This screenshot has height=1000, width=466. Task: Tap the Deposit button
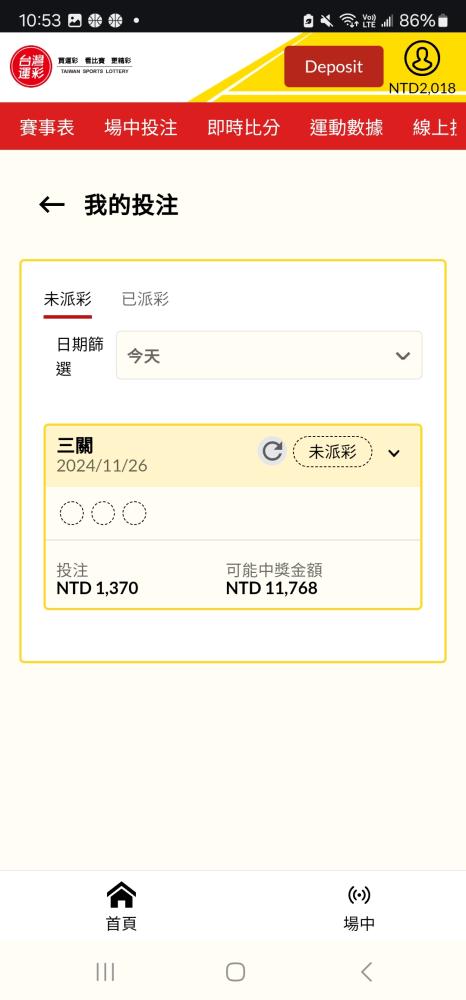pyautogui.click(x=333, y=66)
